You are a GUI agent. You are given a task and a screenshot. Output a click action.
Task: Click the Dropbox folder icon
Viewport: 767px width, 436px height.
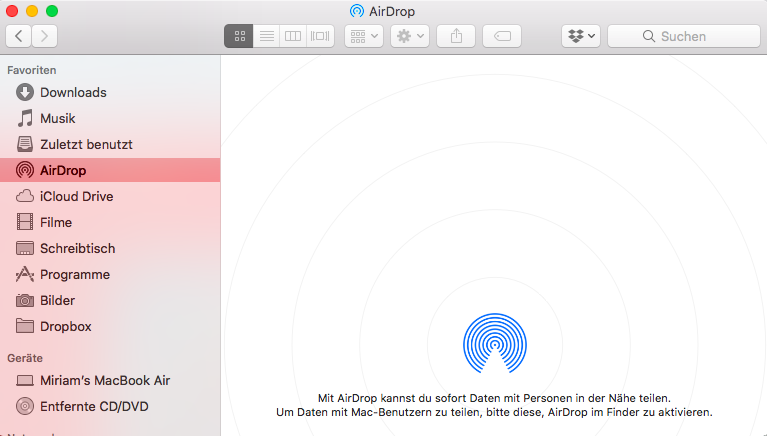[x=25, y=325]
